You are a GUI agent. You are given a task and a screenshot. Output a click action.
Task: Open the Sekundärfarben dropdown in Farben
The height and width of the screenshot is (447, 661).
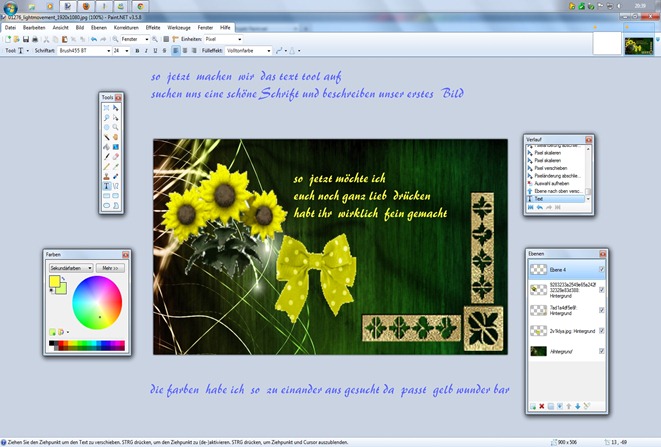[71, 268]
